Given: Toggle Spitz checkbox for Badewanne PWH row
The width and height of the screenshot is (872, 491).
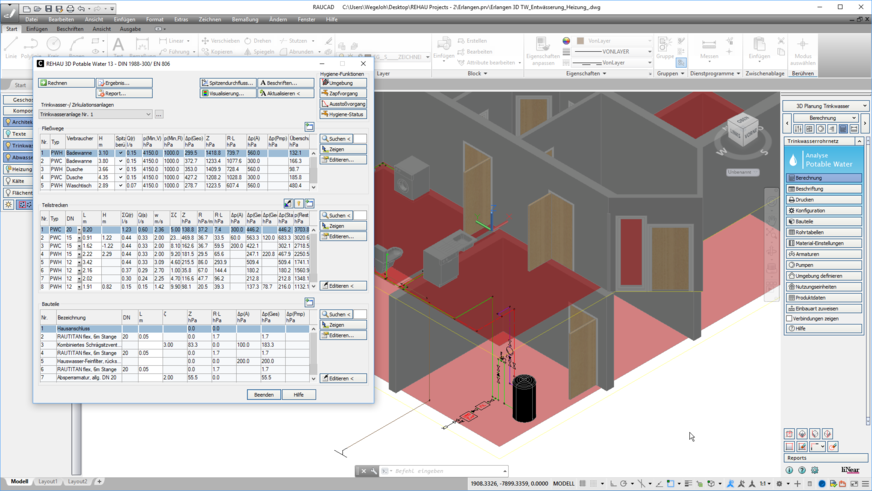Looking at the screenshot, I should pyautogui.click(x=121, y=153).
